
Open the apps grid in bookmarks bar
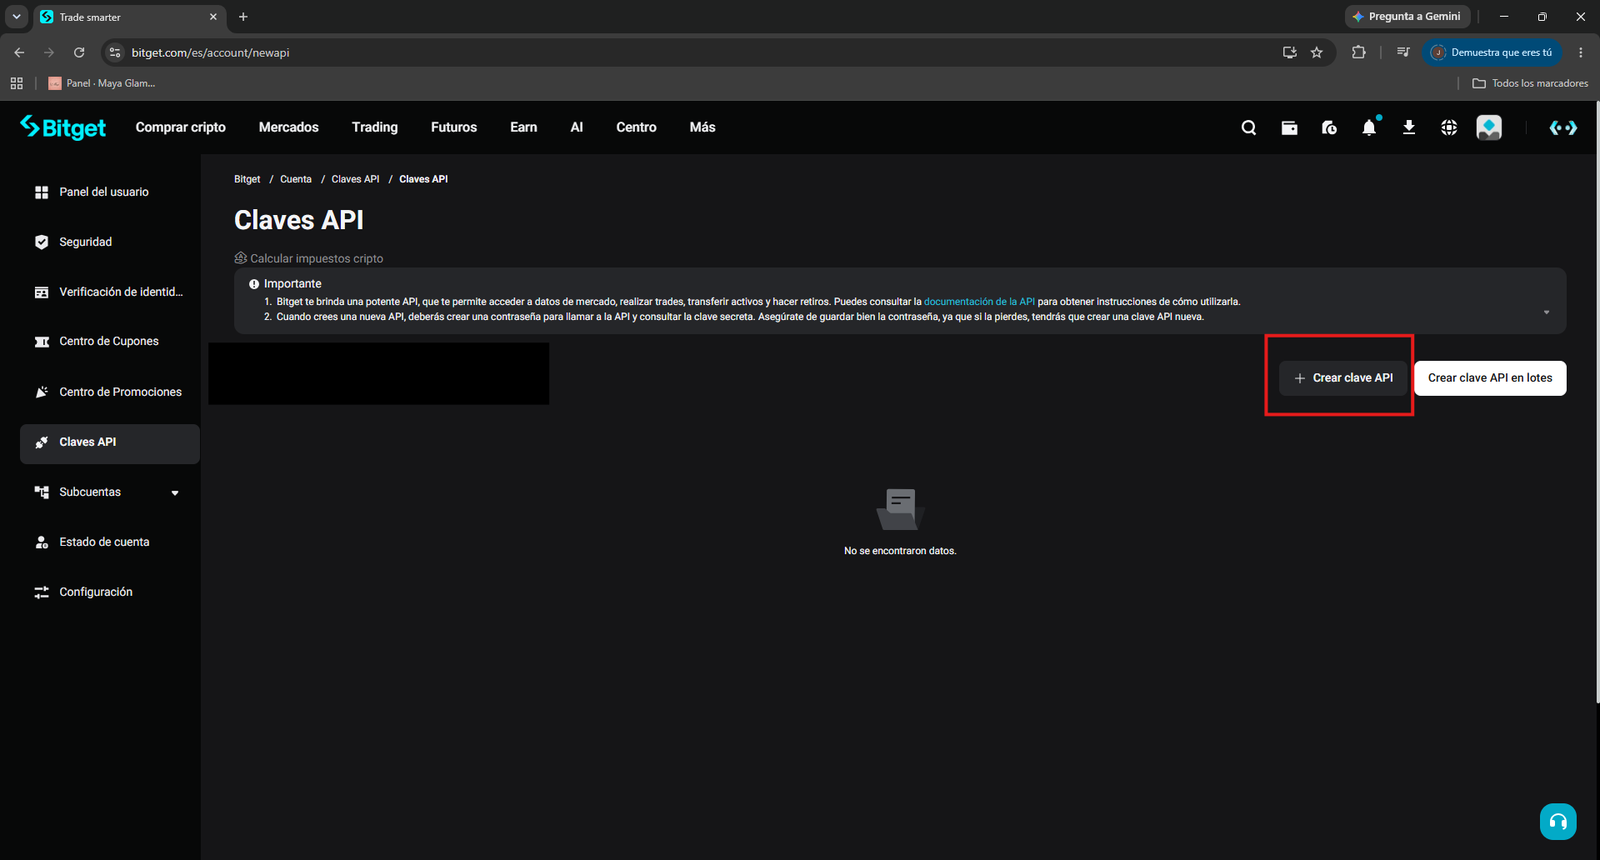[17, 83]
